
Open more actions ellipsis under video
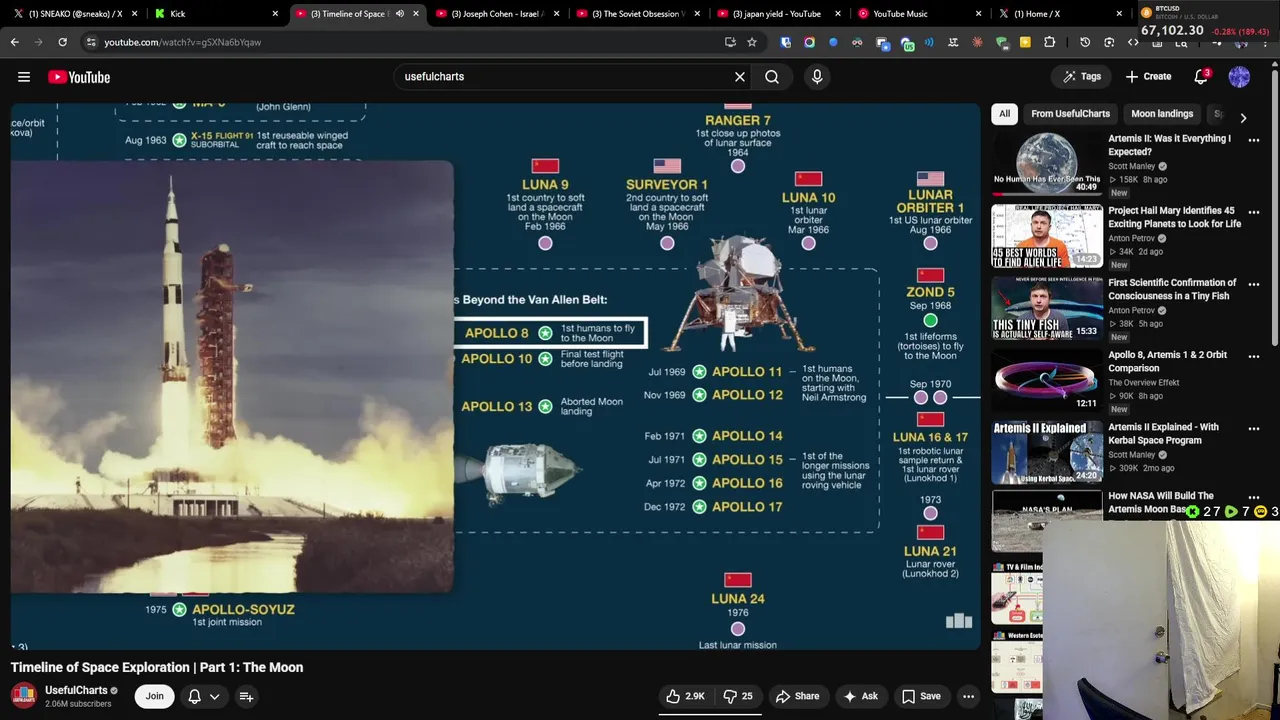968,696
